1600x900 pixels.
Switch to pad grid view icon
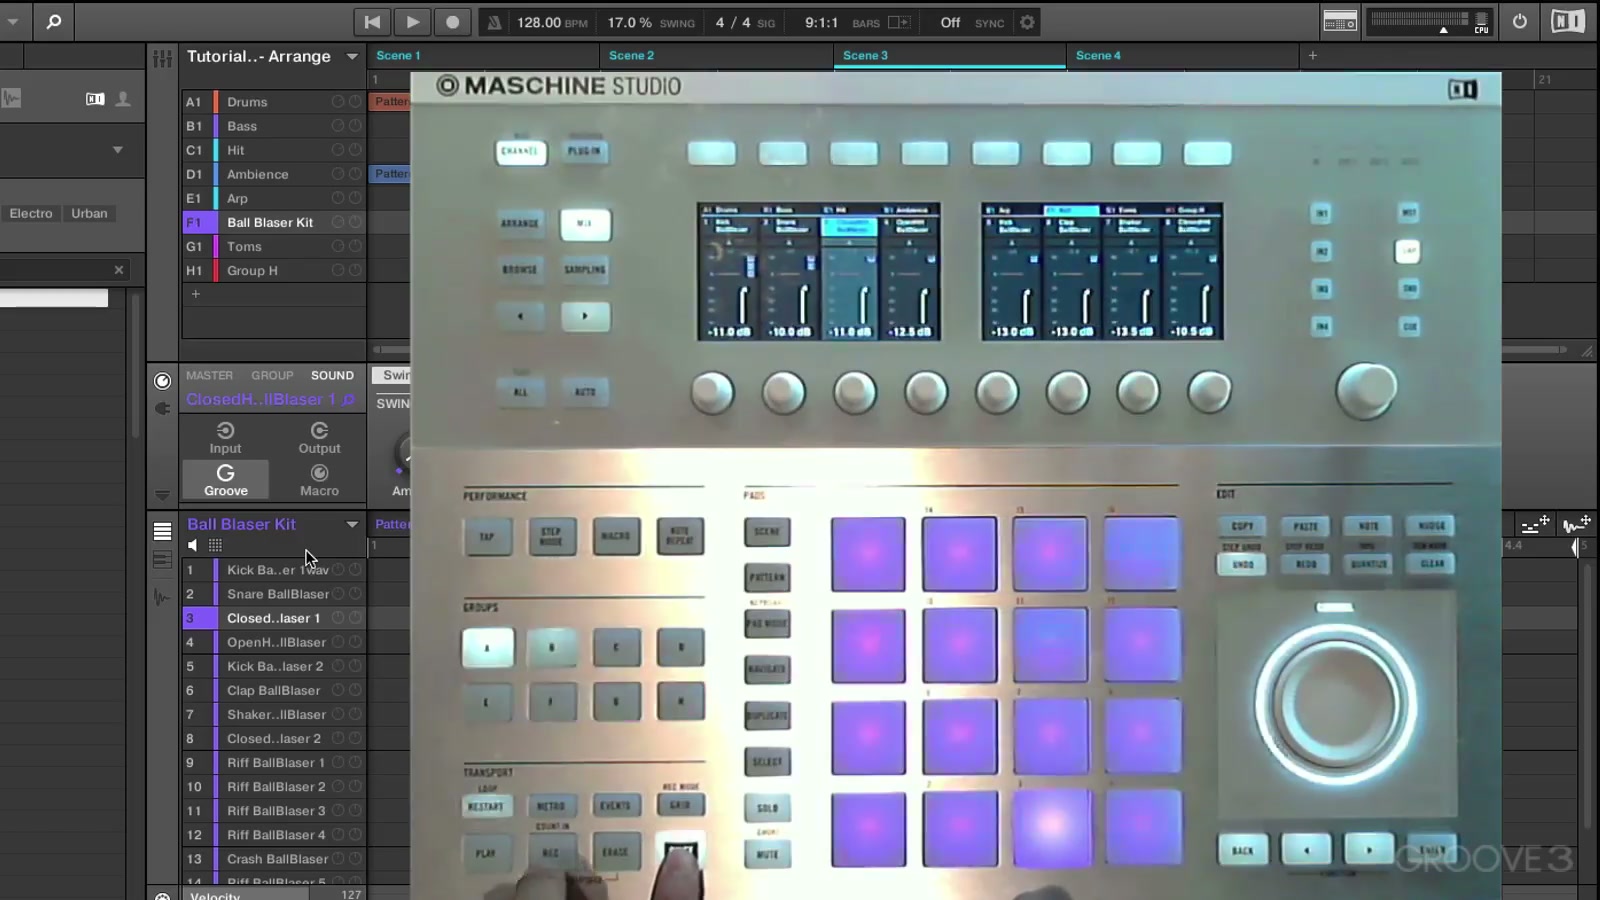[x=215, y=545]
